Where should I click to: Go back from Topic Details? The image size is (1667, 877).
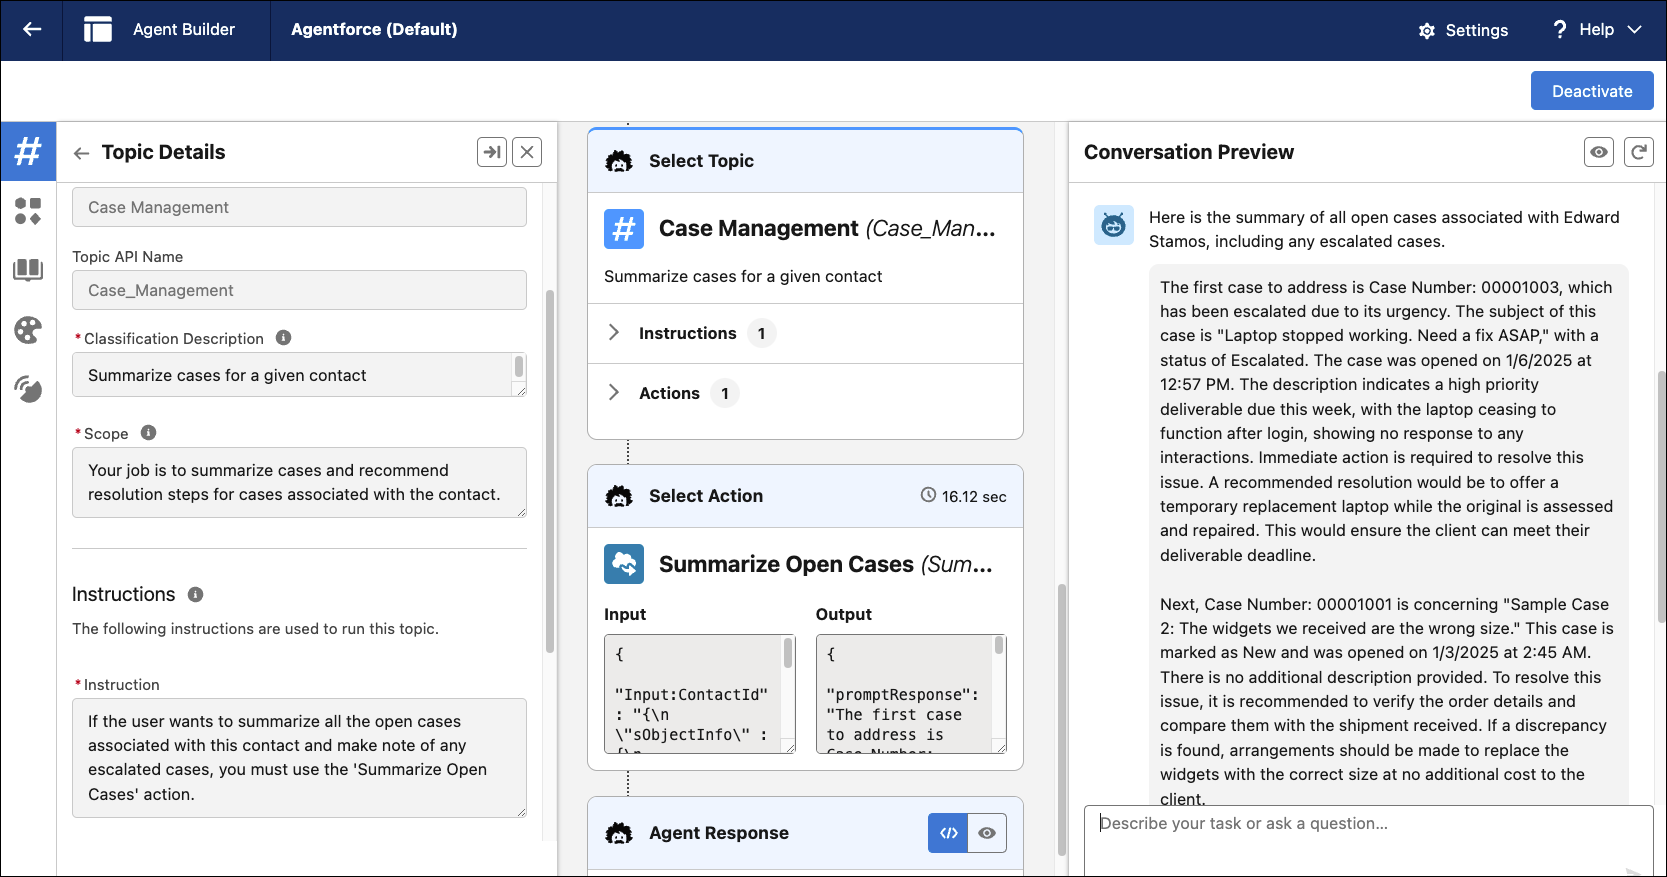tap(82, 153)
